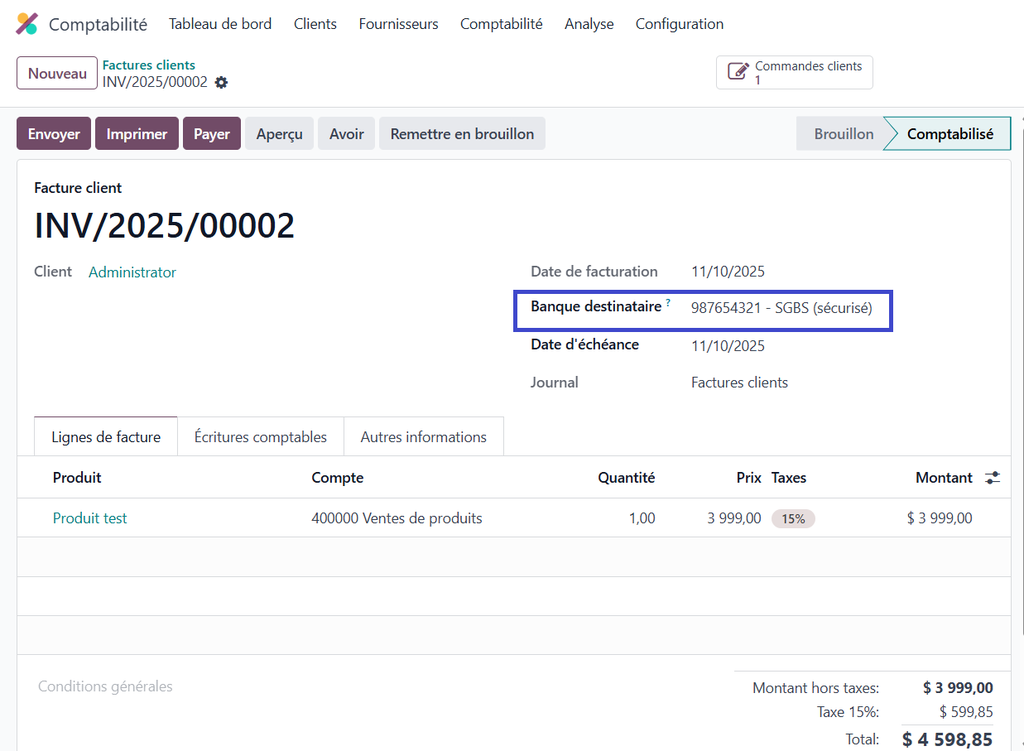Click the Conditions générales field
This screenshot has width=1024, height=751.
coord(105,686)
